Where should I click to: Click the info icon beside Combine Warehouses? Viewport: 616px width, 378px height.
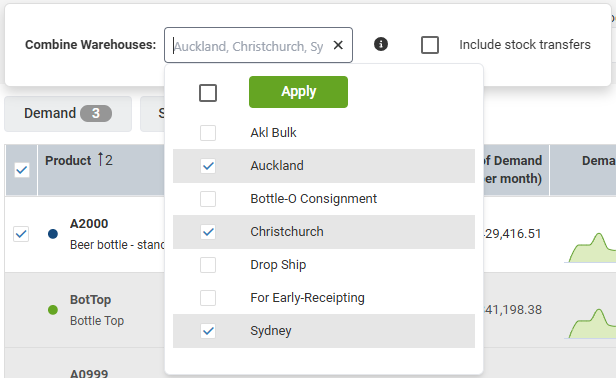(381, 44)
